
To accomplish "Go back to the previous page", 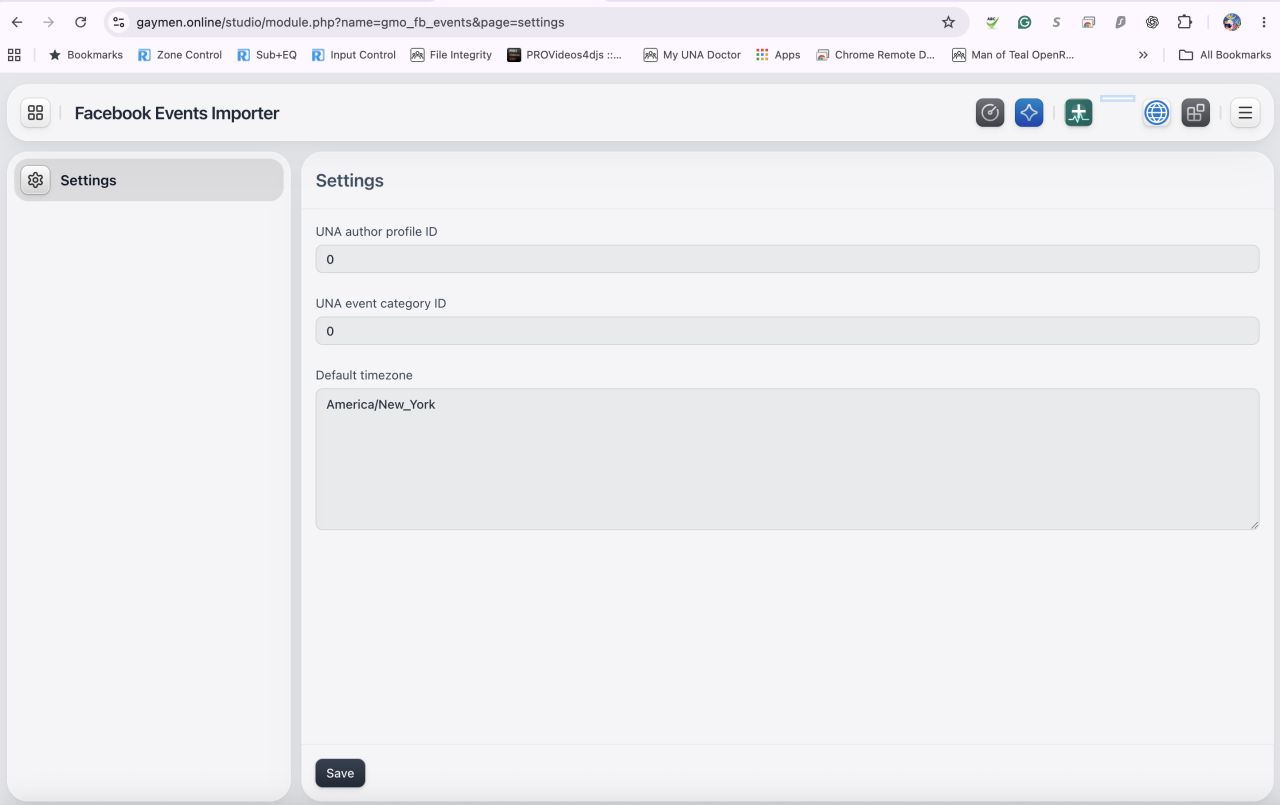I will coord(17,22).
